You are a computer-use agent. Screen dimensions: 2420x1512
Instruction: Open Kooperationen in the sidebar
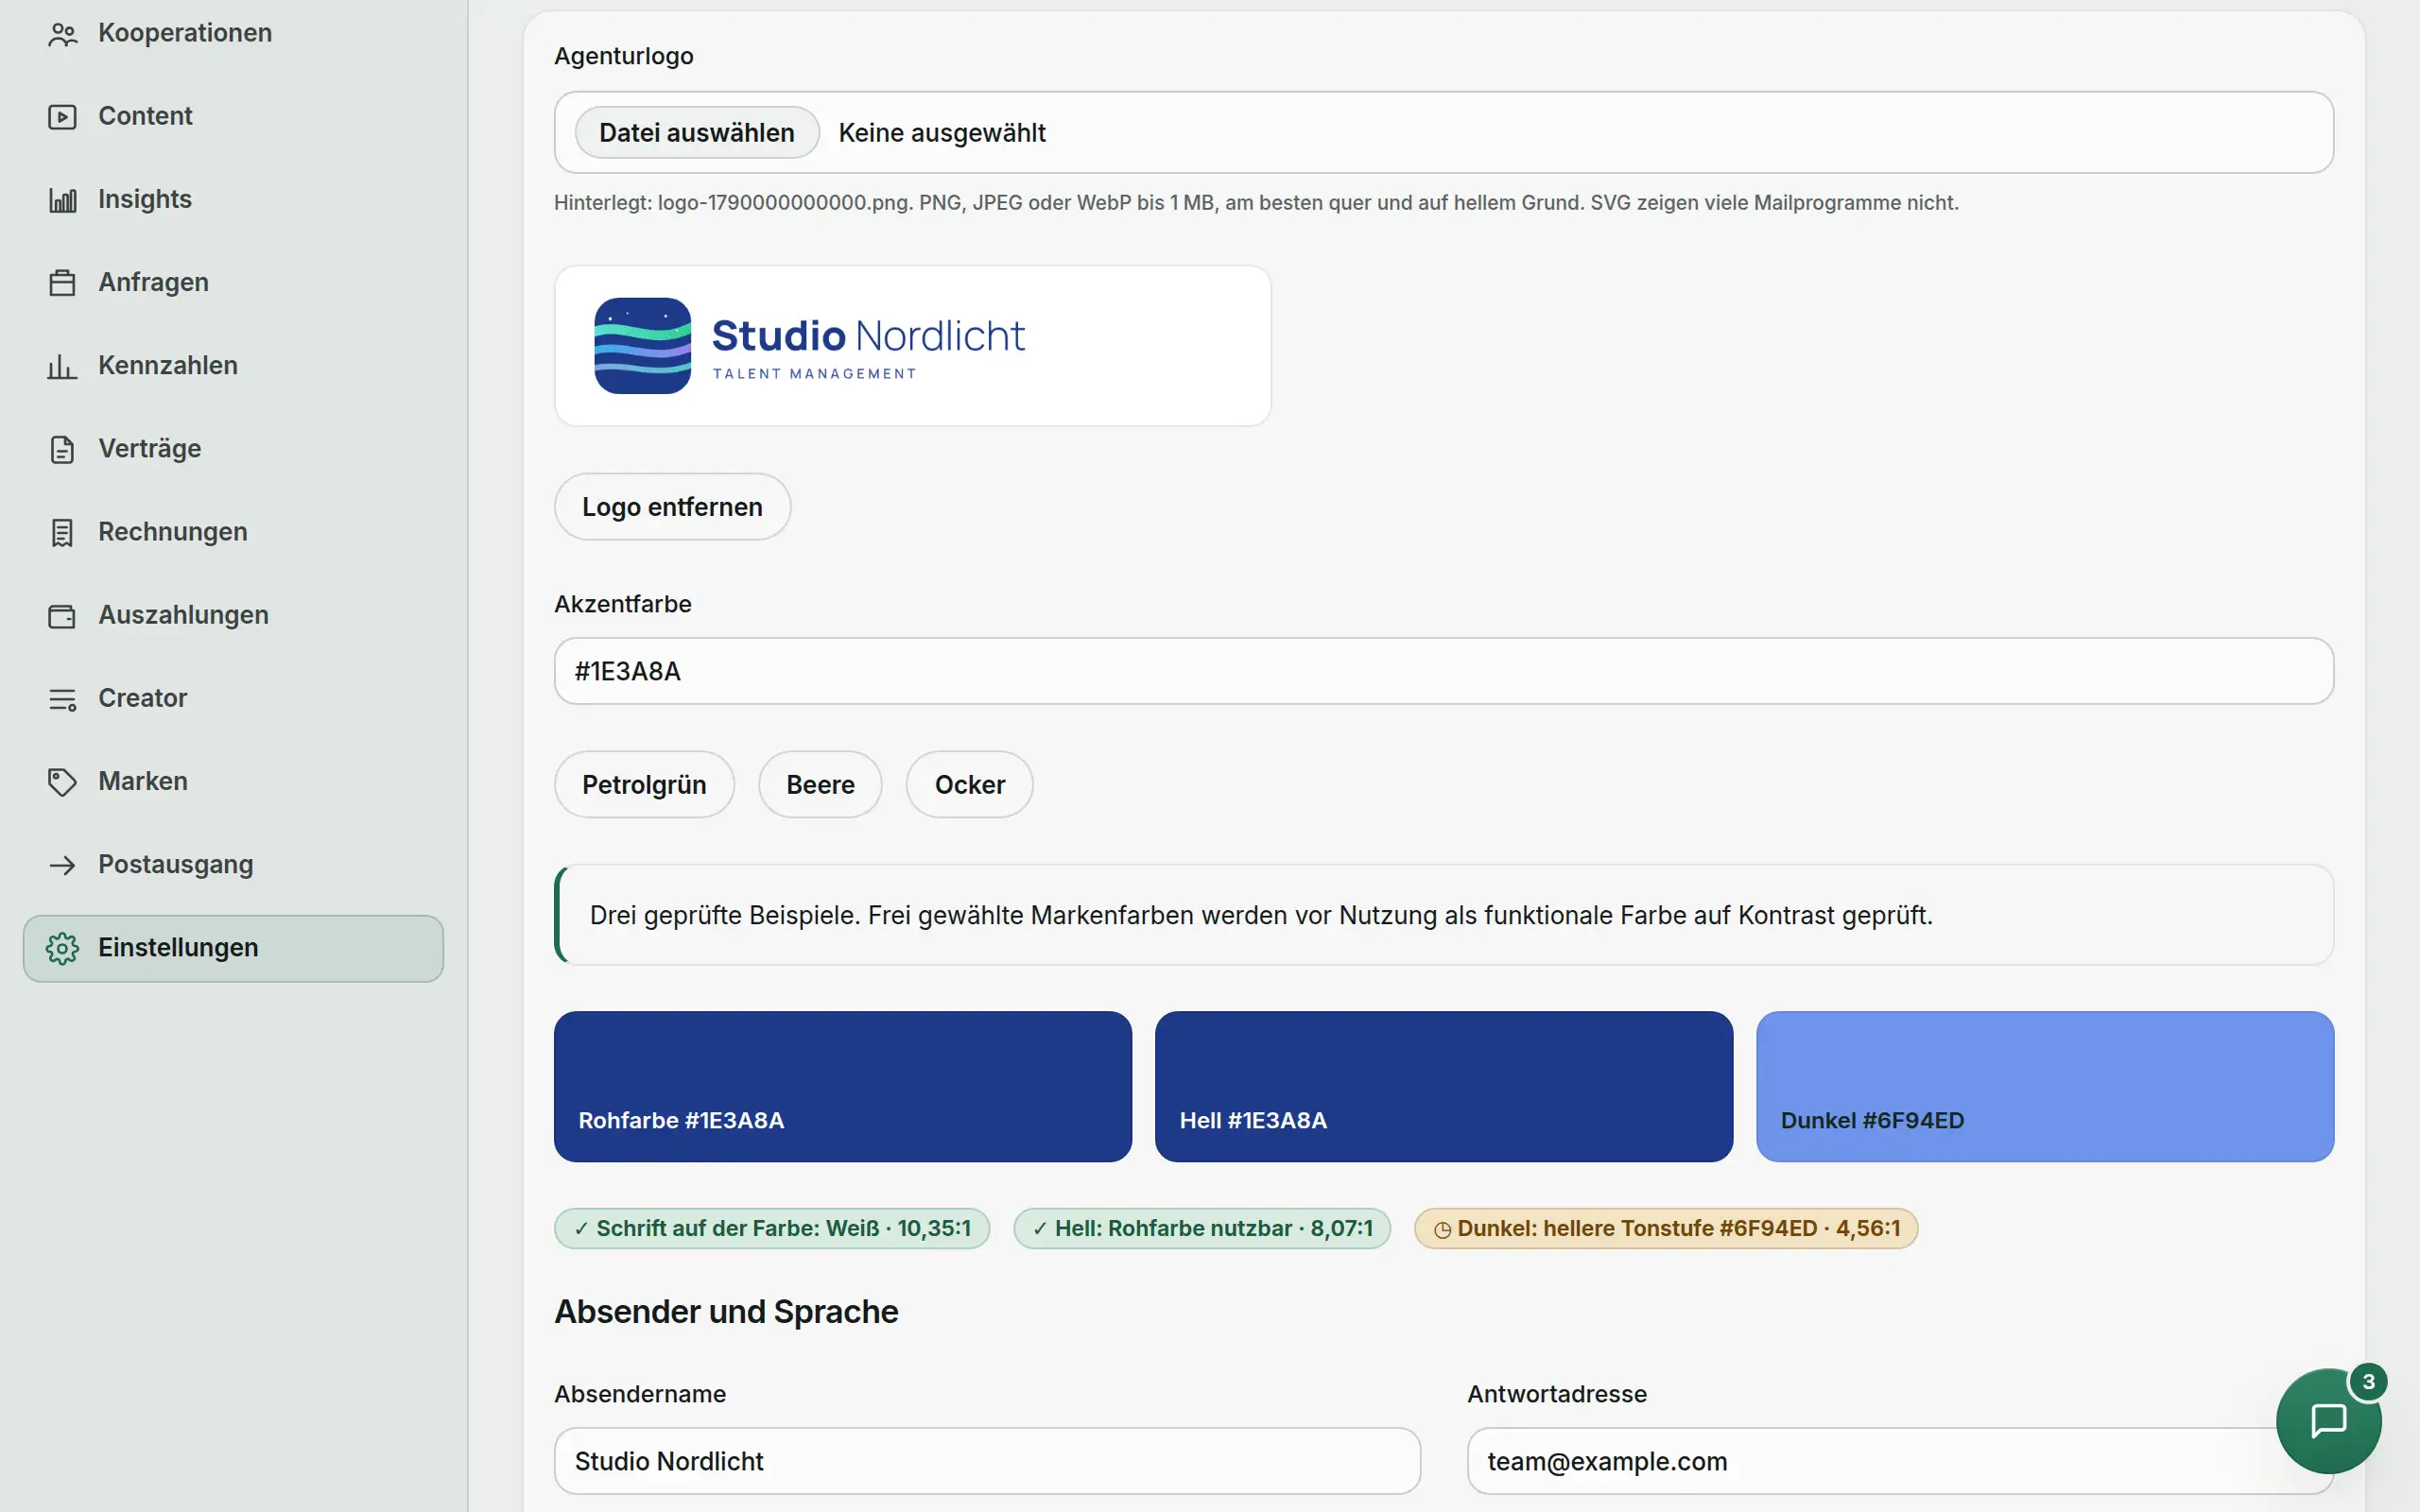click(233, 33)
